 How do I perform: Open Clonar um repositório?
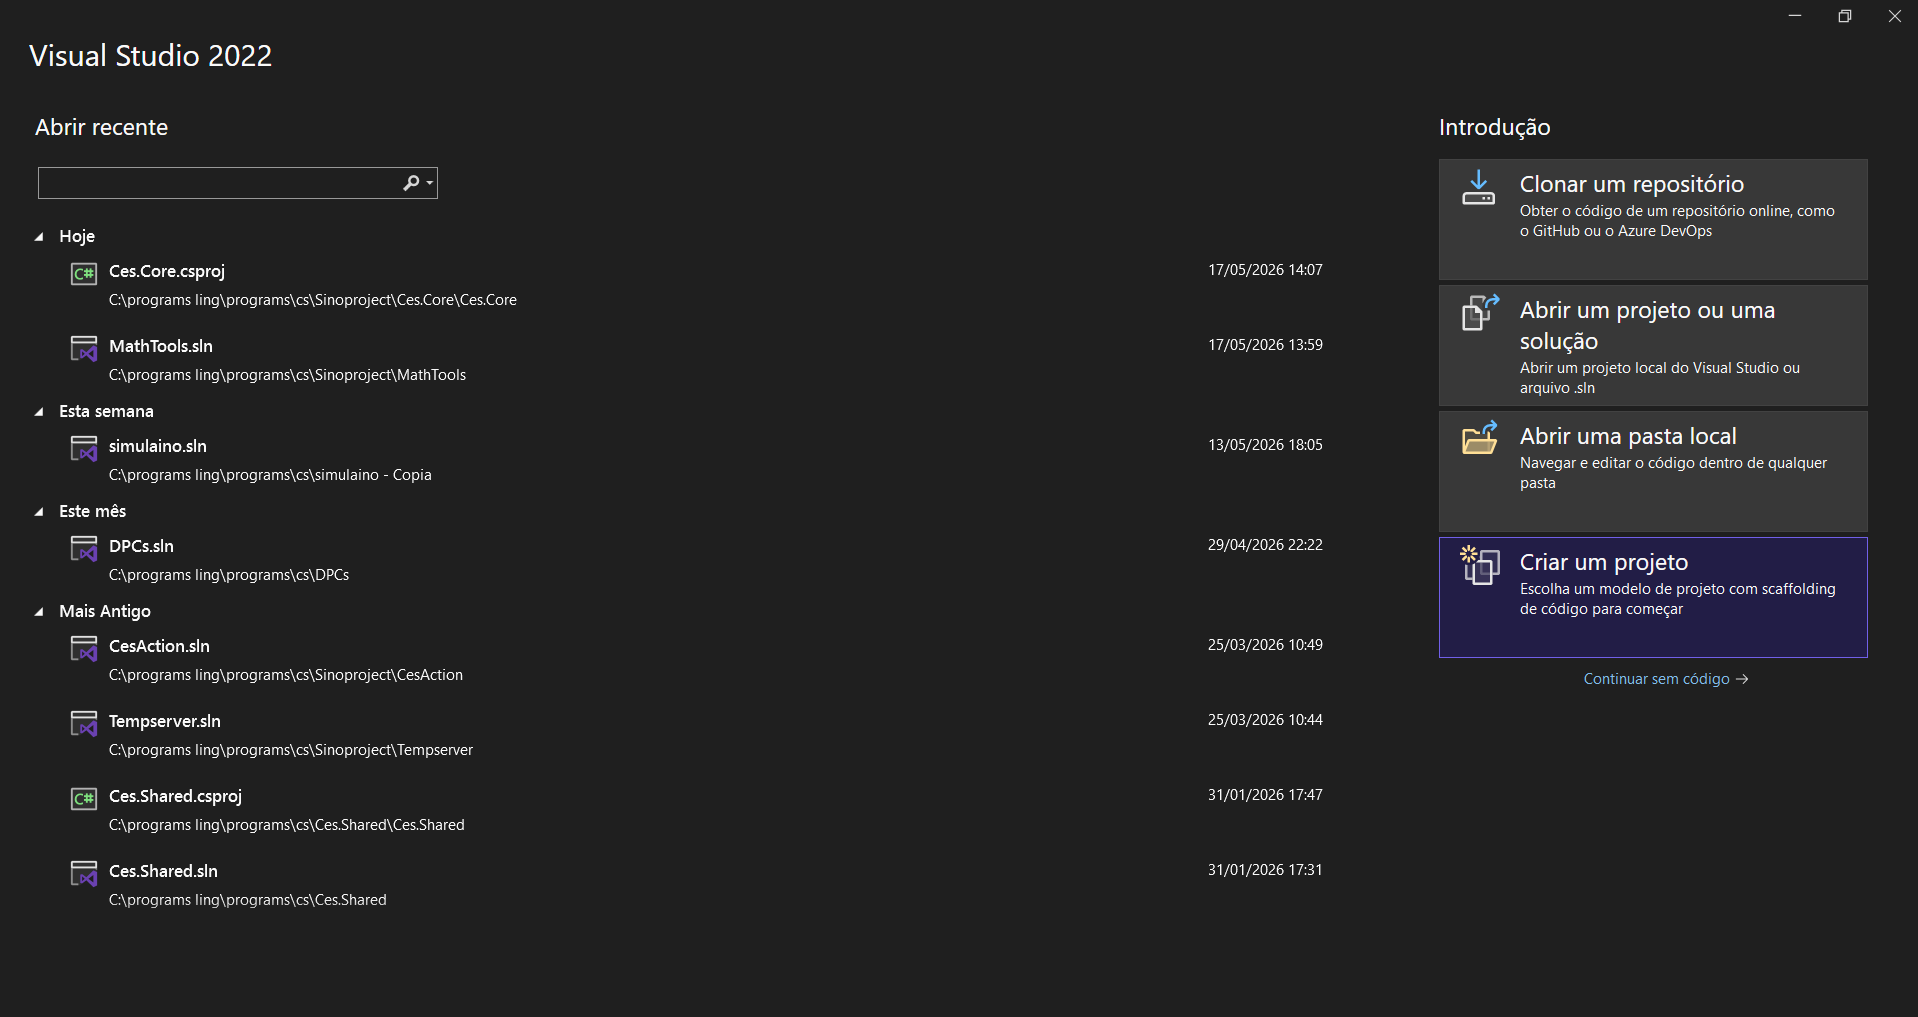1653,219
